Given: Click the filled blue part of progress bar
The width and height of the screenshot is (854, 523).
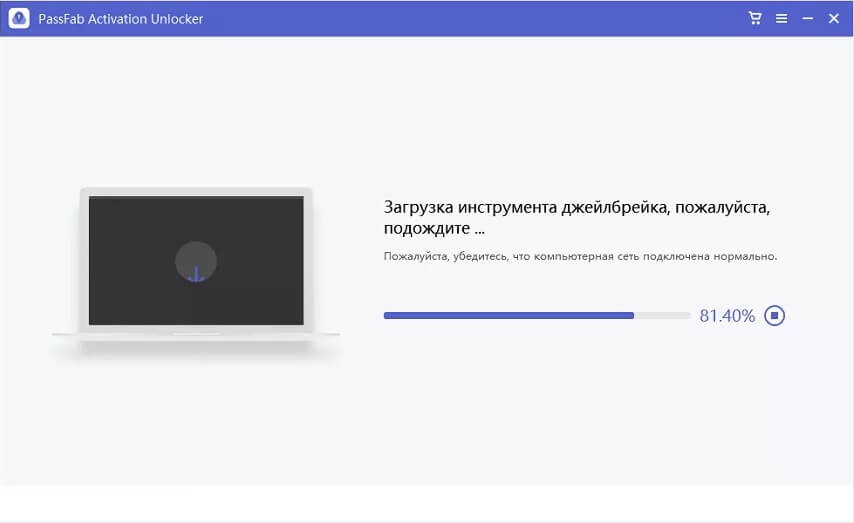Looking at the screenshot, I should click(508, 316).
